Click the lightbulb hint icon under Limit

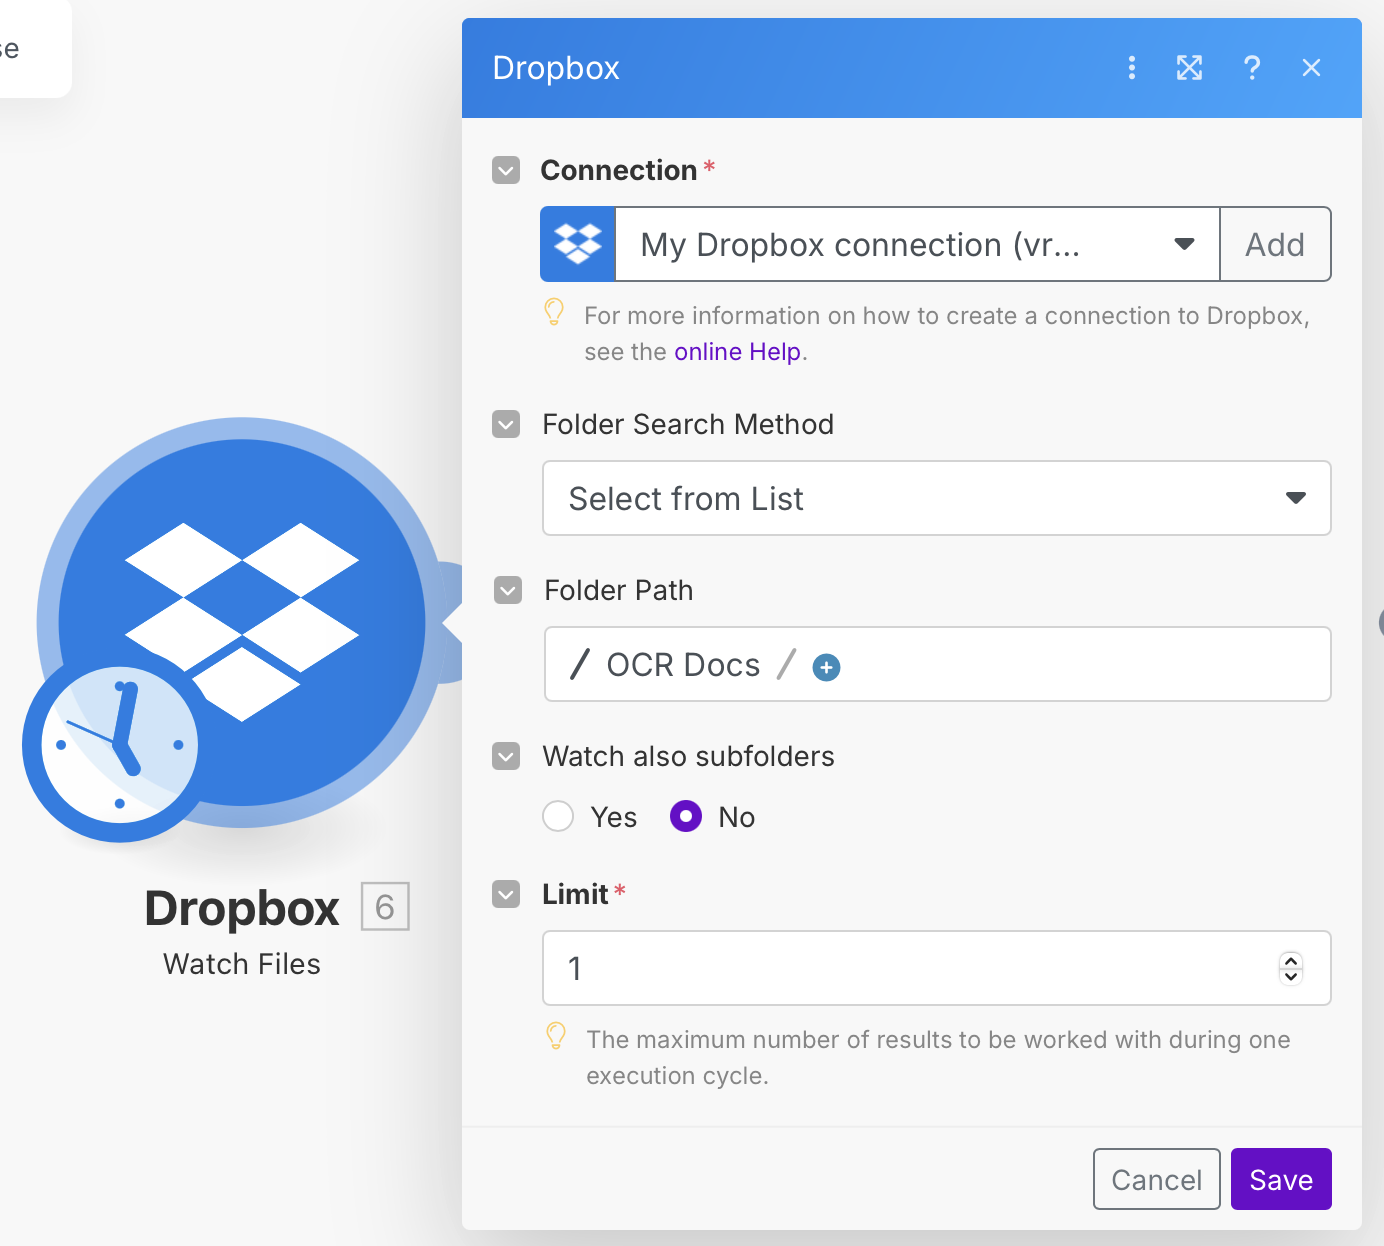(x=556, y=1036)
